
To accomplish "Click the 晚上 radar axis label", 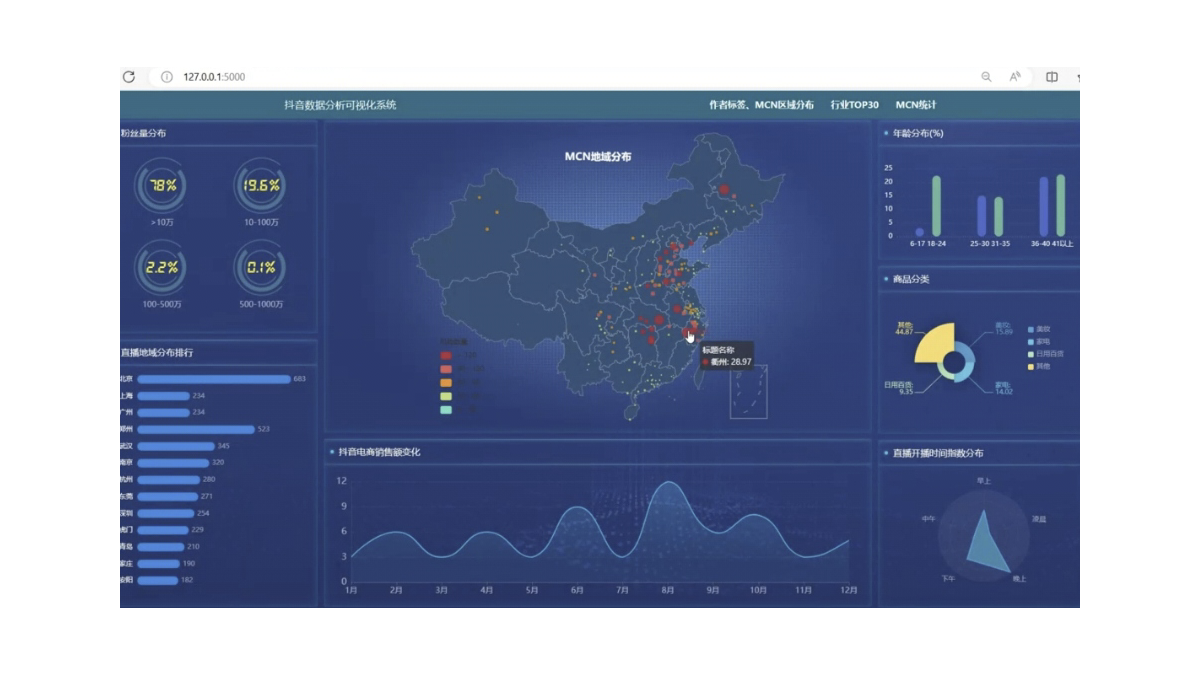I will pyautogui.click(x=1019, y=578).
